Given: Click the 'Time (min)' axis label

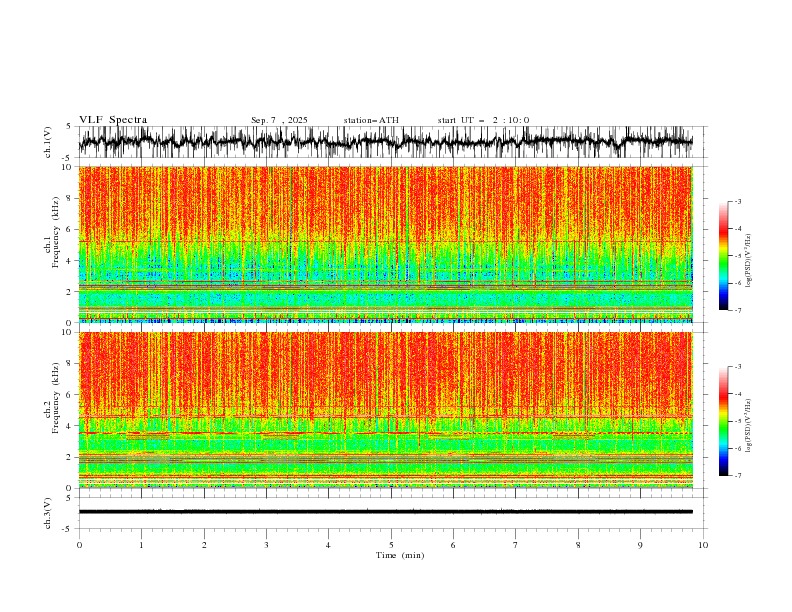Looking at the screenshot, I should point(400,555).
